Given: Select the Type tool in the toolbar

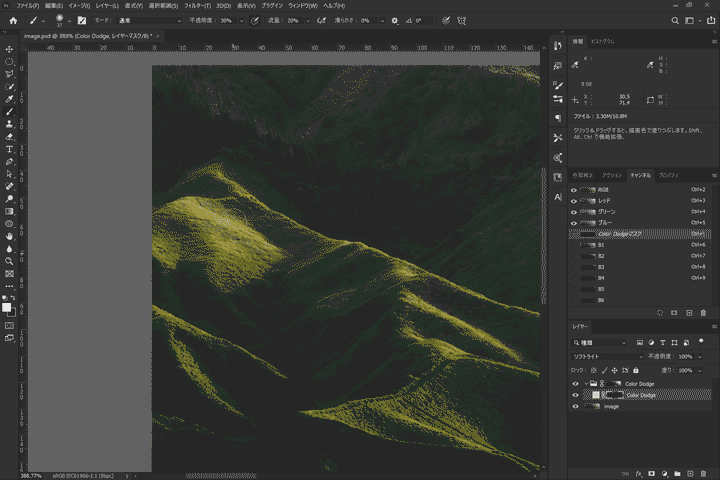Looking at the screenshot, I should [9, 149].
